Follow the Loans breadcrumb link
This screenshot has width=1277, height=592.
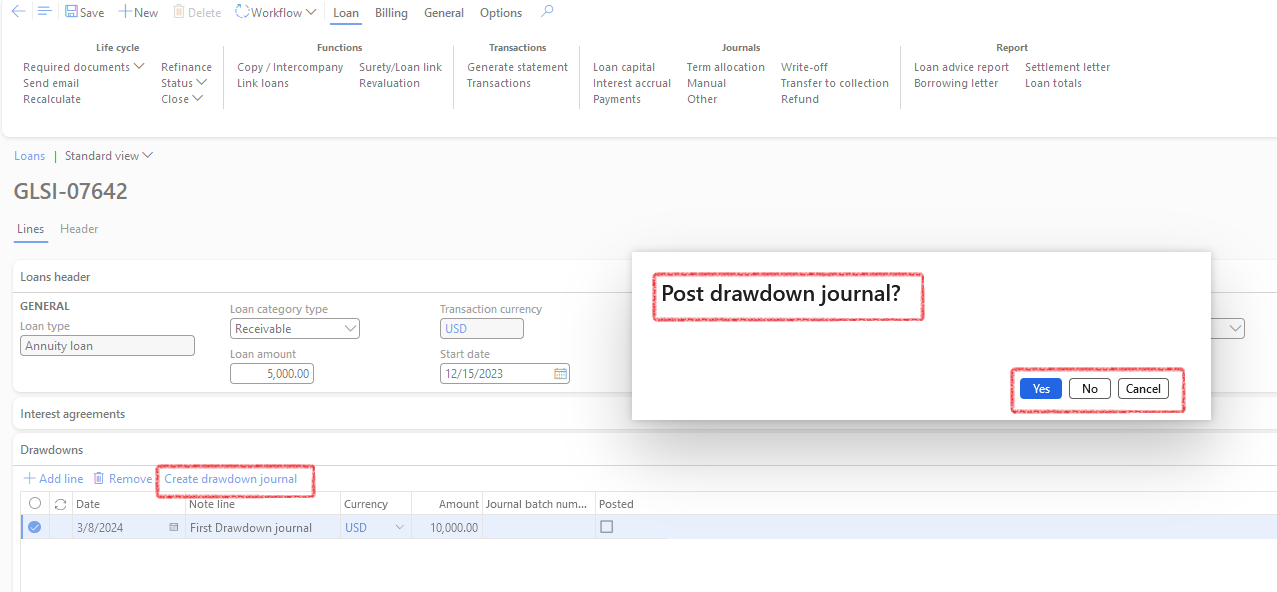pyautogui.click(x=30, y=156)
